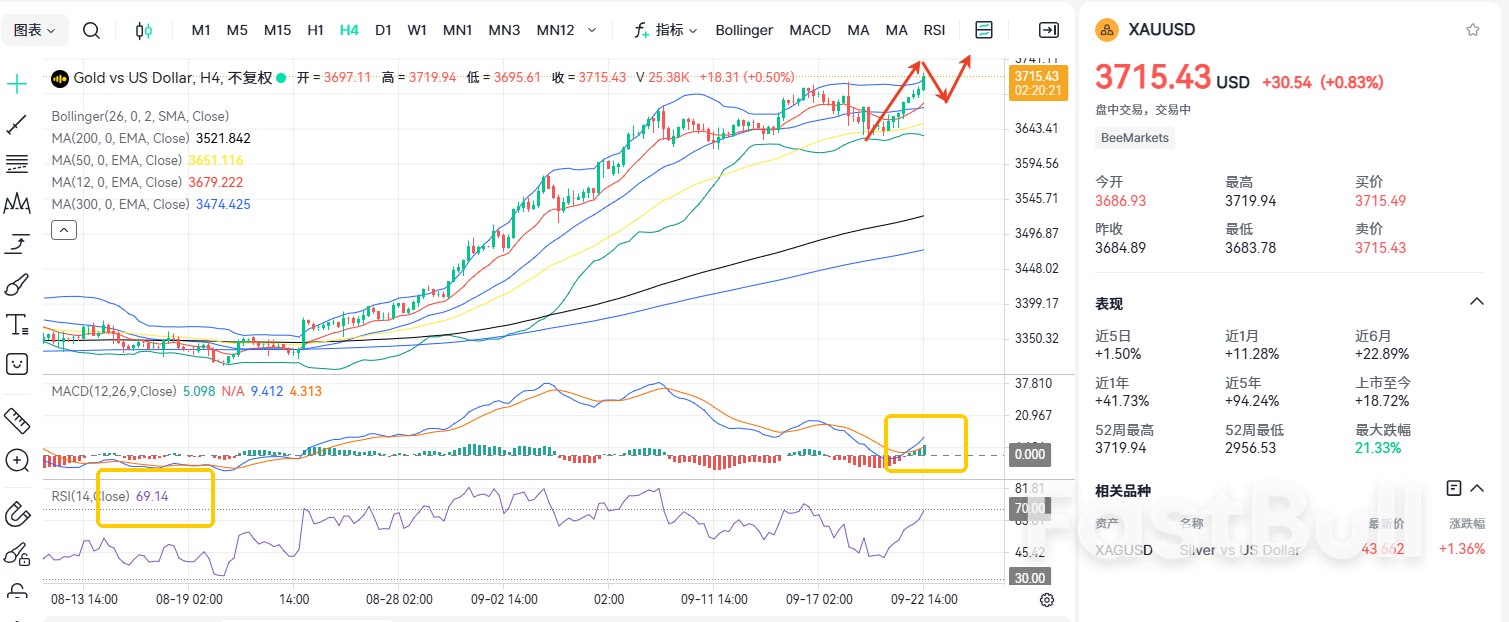Screen dimensions: 1509x622
Task: Select the ruler measurement tool
Action: click(16, 421)
